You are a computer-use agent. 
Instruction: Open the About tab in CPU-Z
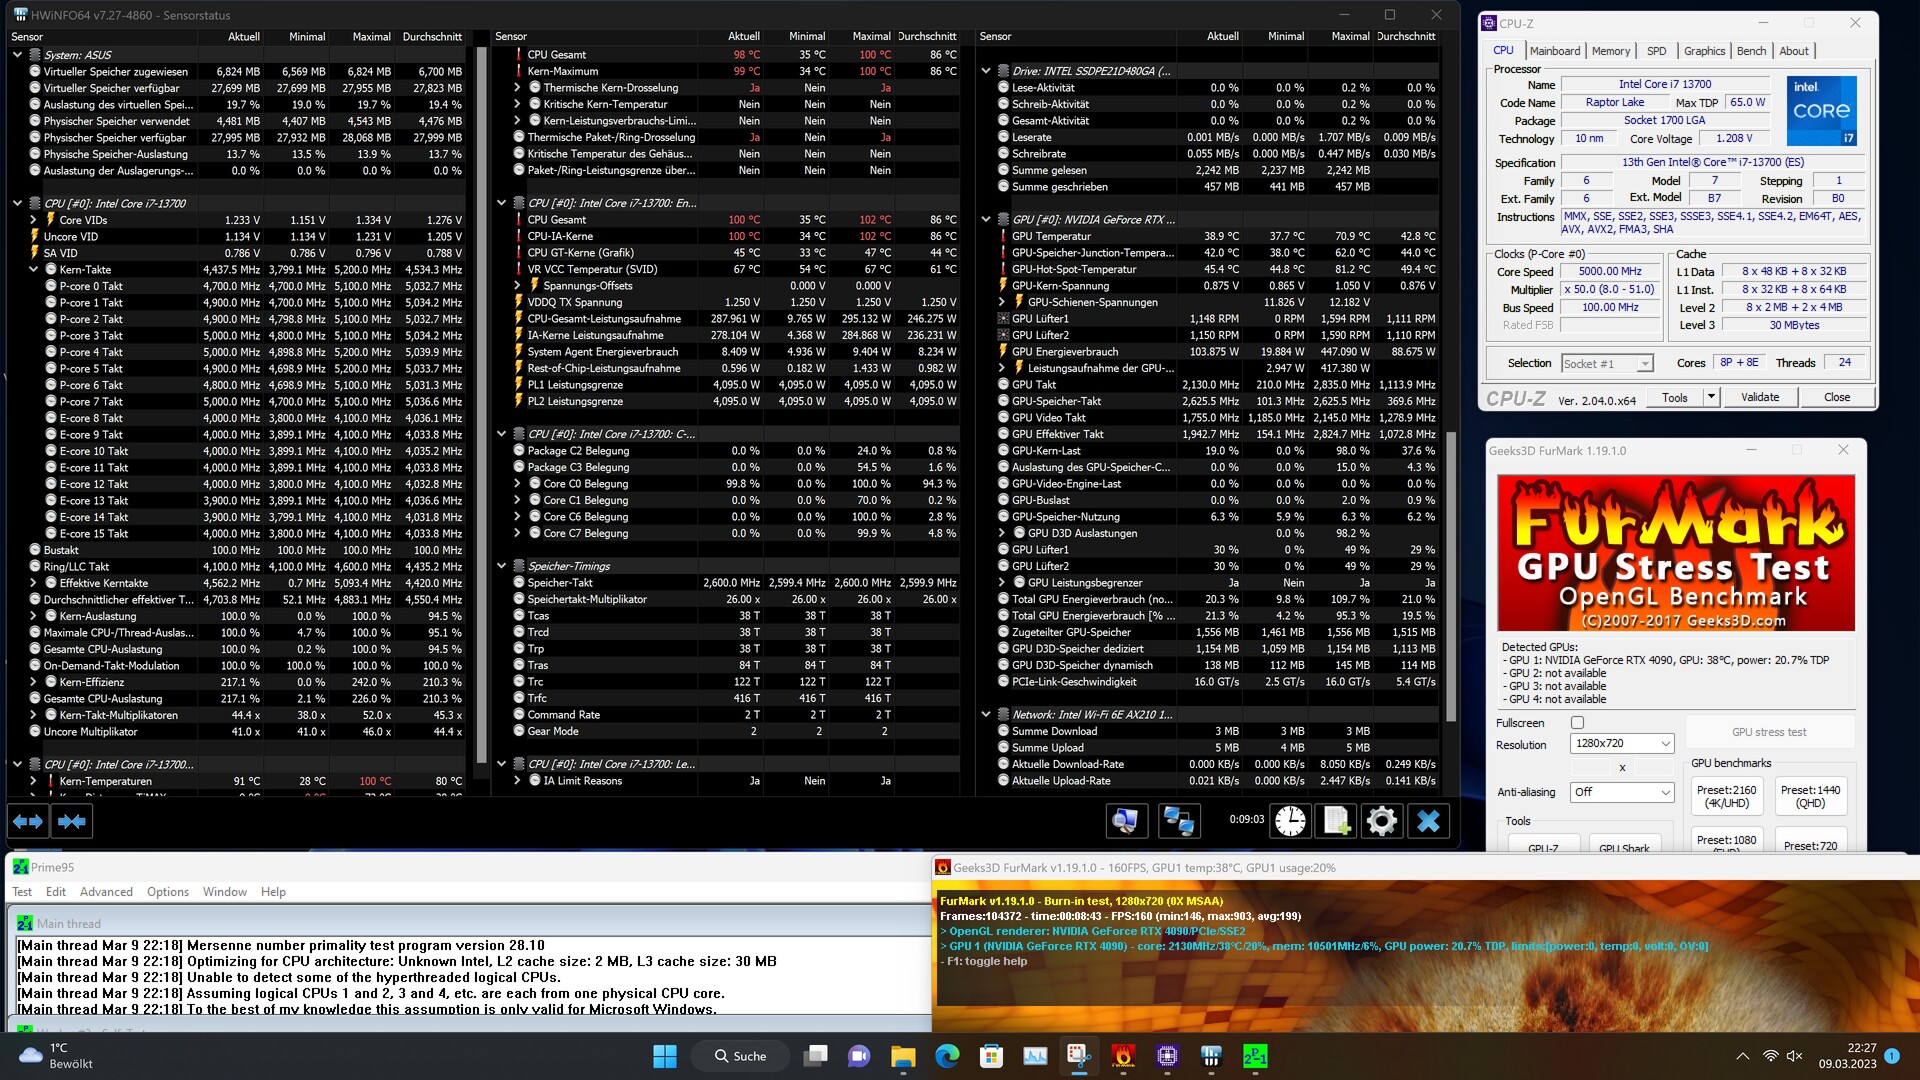coord(1794,51)
